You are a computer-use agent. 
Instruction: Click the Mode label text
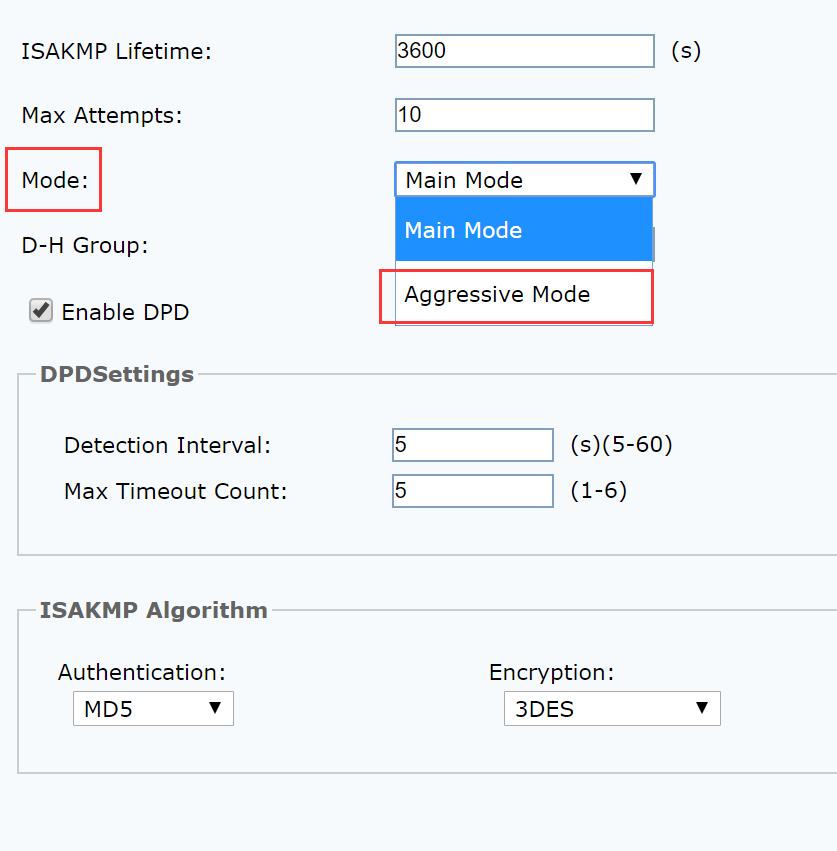click(x=55, y=180)
